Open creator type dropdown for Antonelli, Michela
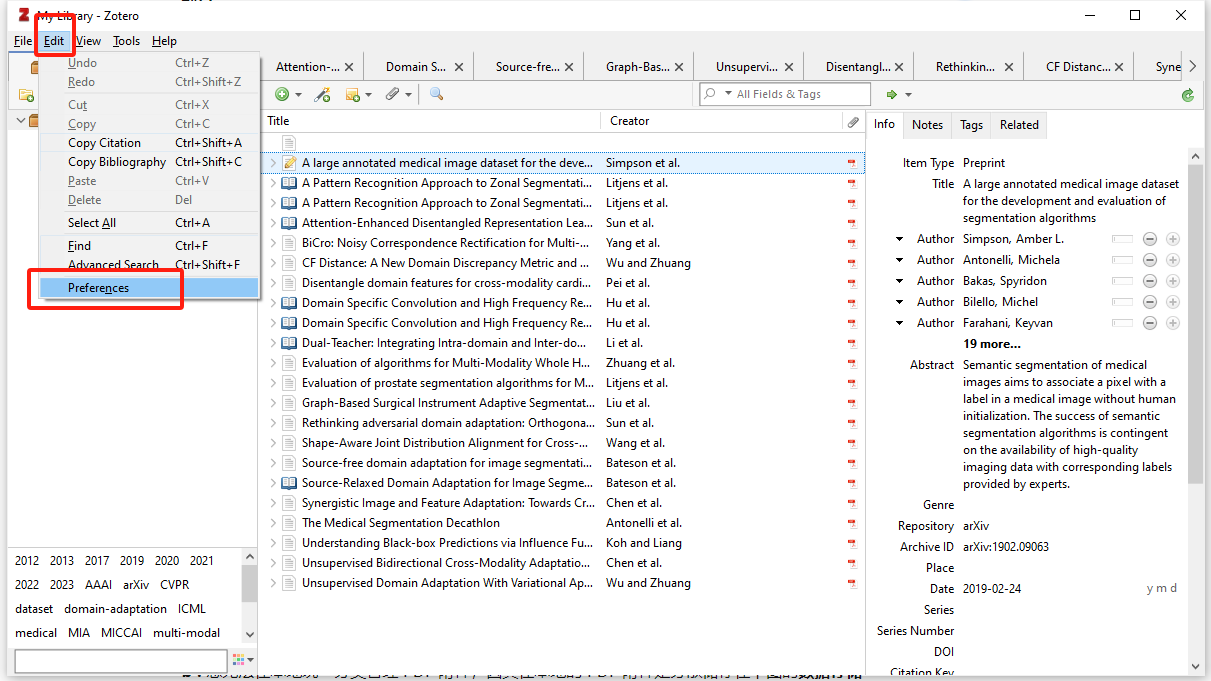Screen dimensions: 1211x681 [900, 260]
